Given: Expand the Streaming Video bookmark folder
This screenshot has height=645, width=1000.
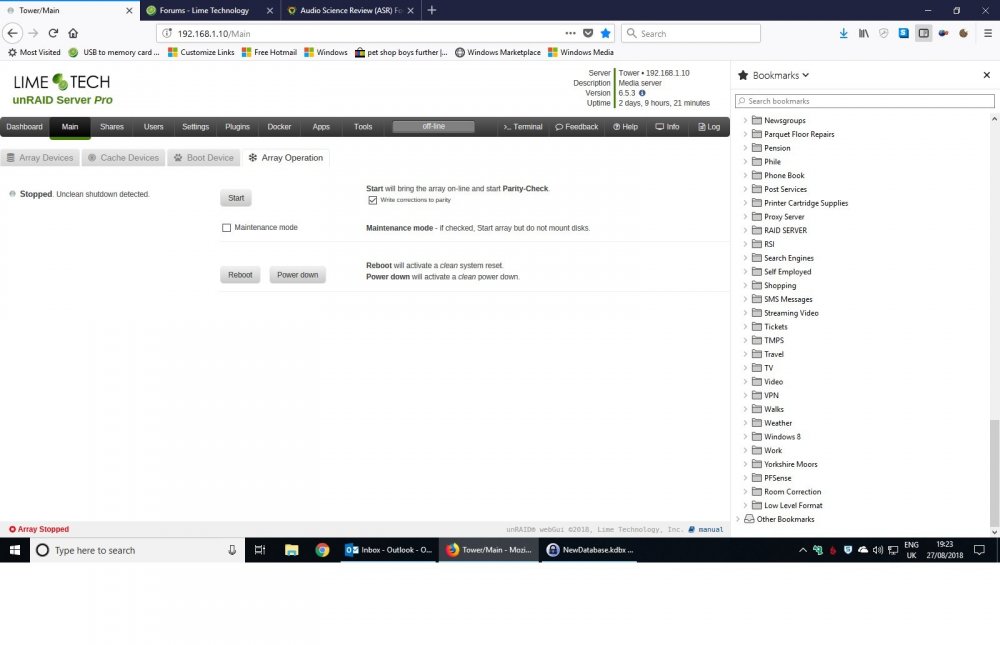Looking at the screenshot, I should (x=745, y=313).
